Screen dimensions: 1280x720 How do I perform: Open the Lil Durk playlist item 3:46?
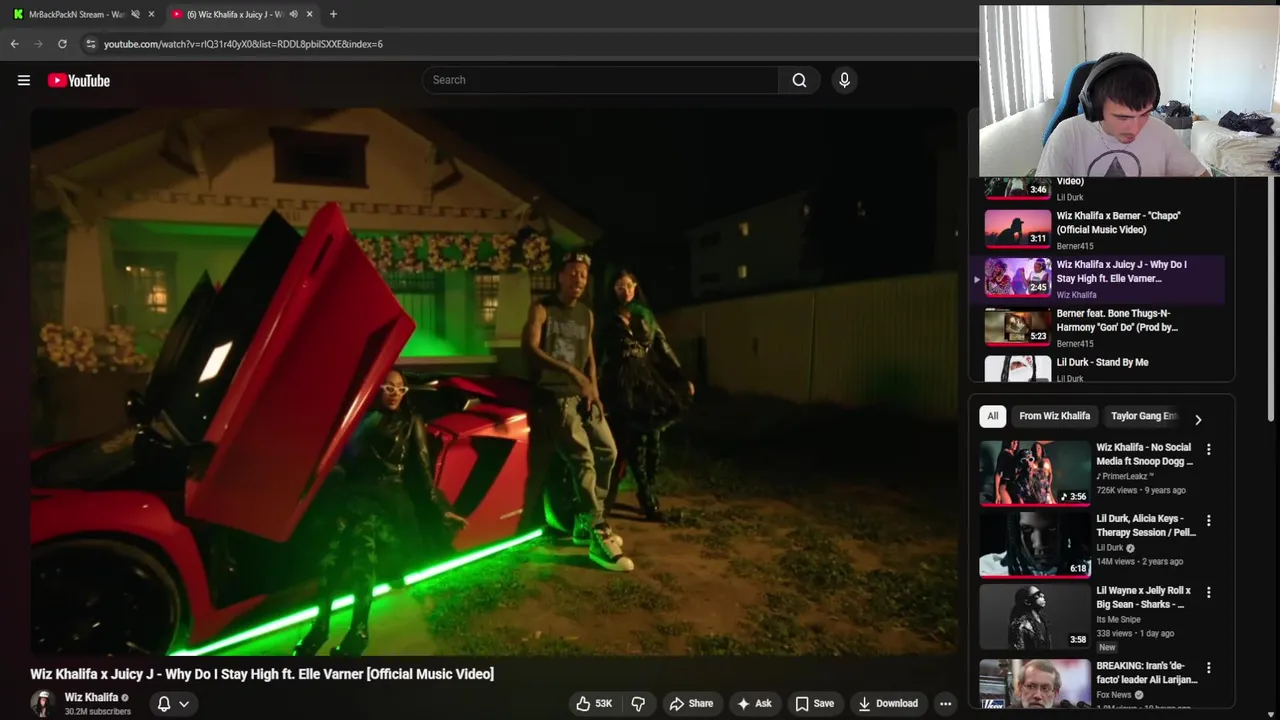1098,190
